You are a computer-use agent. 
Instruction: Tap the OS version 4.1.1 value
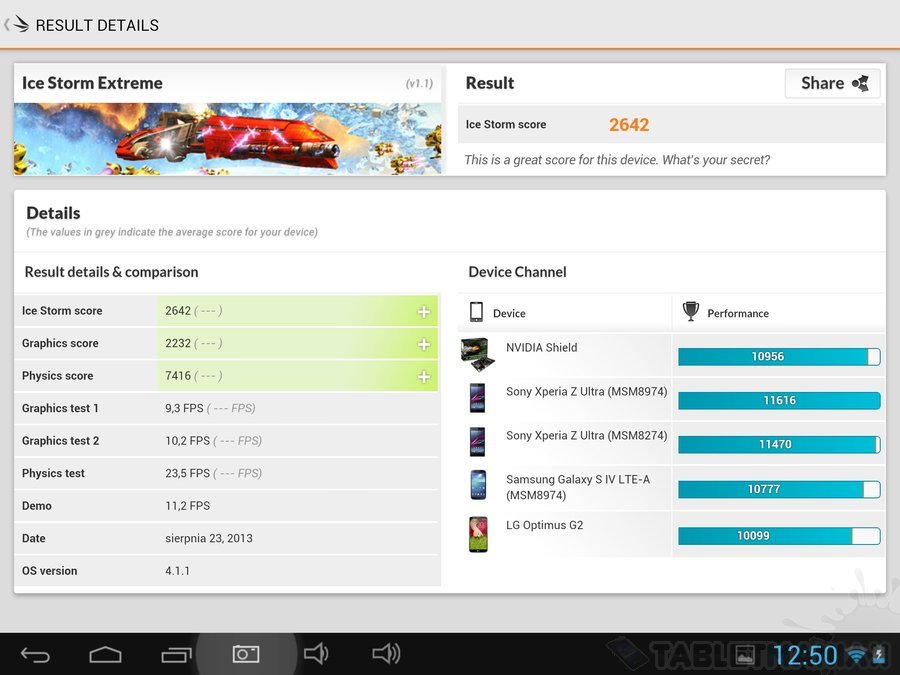[177, 571]
